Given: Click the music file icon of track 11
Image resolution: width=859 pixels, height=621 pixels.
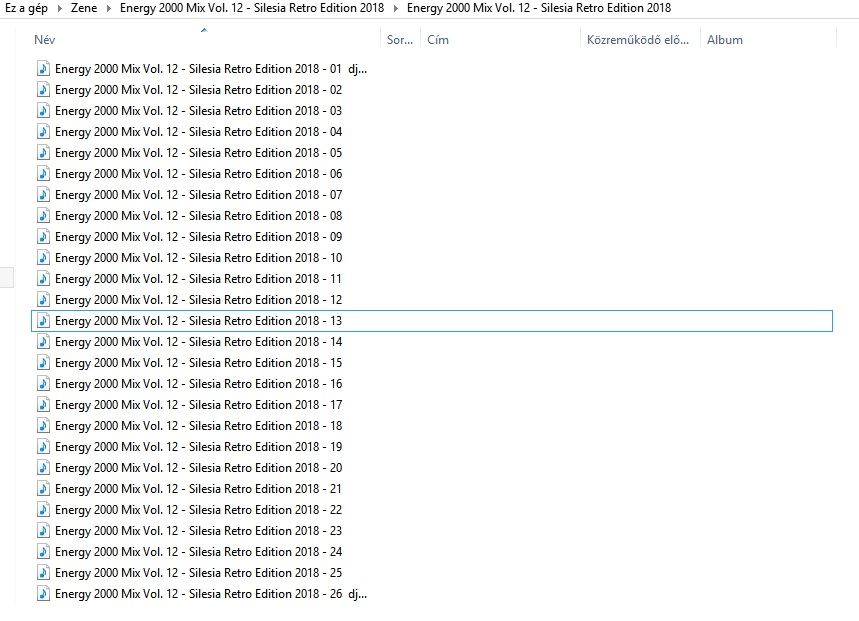Looking at the screenshot, I should [43, 278].
